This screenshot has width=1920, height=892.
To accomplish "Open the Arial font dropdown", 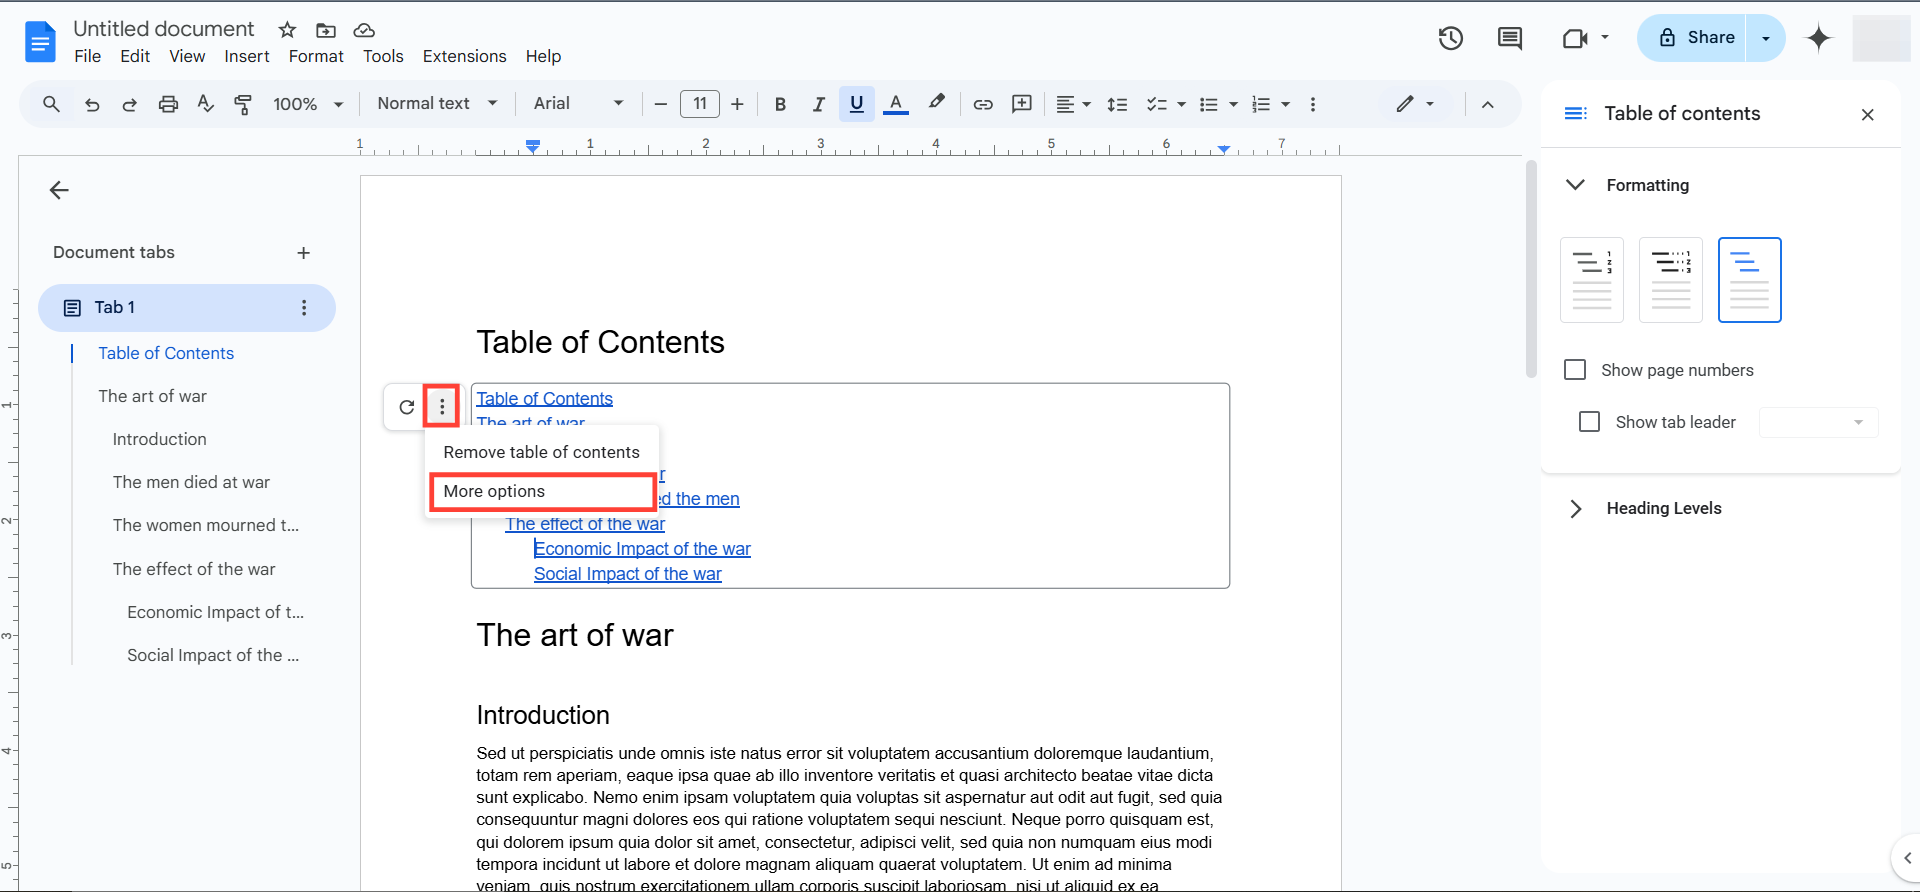I will click(578, 104).
